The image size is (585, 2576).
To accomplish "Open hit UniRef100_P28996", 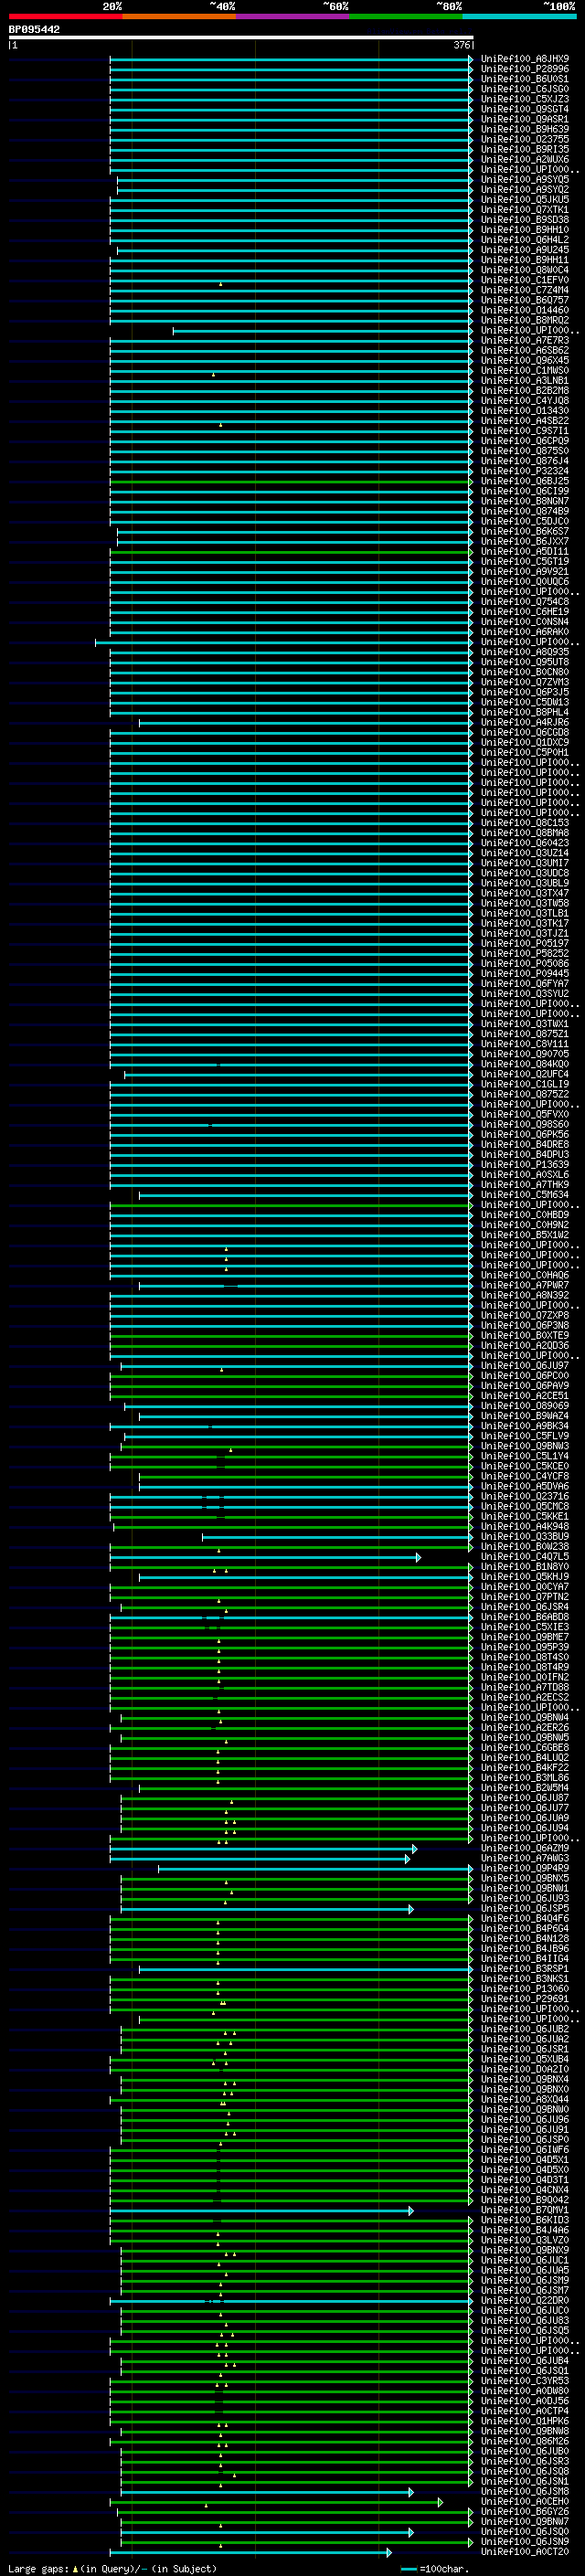I will point(525,69).
